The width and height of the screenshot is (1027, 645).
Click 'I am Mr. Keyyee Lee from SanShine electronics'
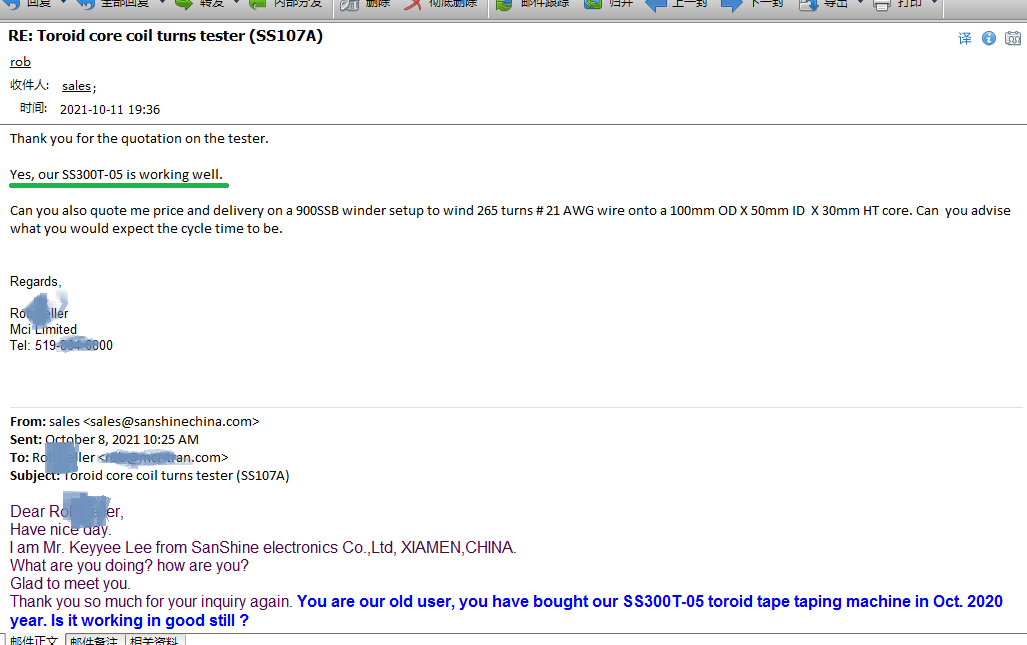pos(263,547)
